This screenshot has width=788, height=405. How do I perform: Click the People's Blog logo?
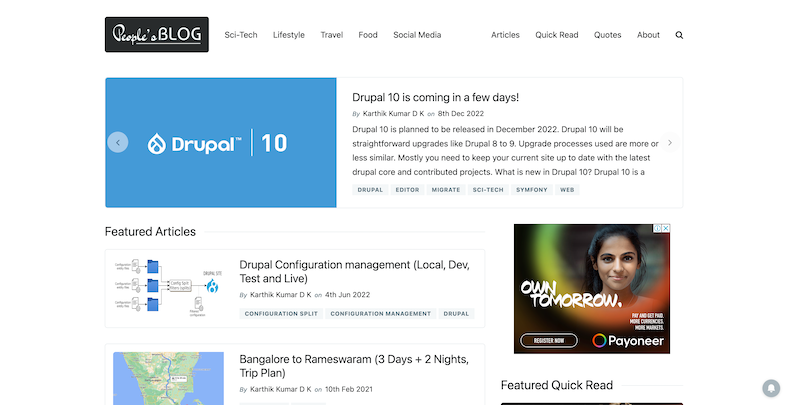tap(156, 34)
